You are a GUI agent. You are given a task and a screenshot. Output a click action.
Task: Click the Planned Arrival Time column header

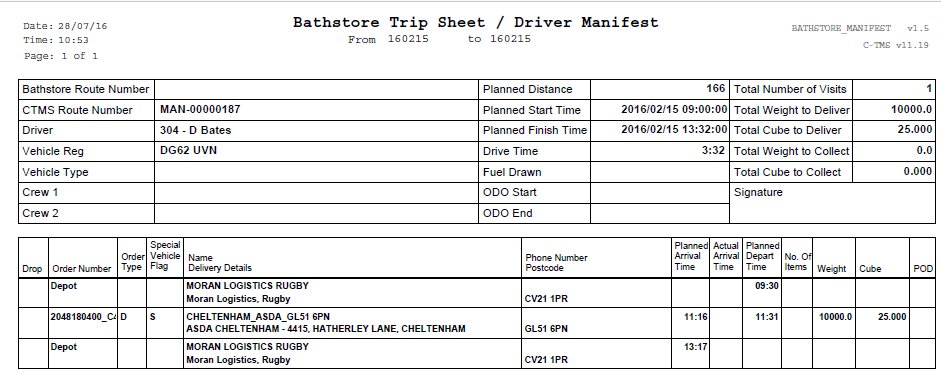[x=691, y=257]
